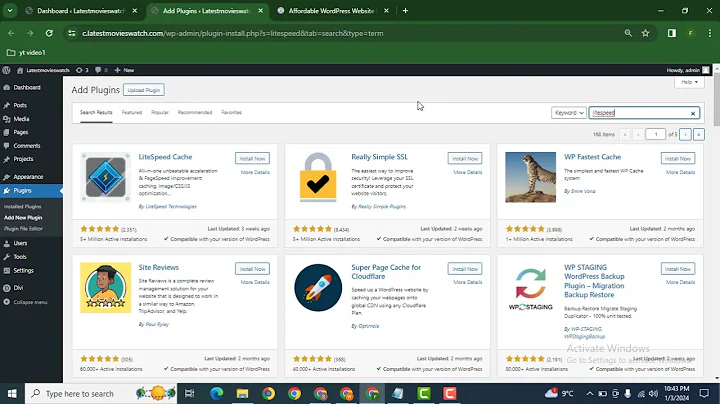The image size is (720, 404).
Task: Switch to Affordable WordPress Website tab
Action: tap(334, 11)
